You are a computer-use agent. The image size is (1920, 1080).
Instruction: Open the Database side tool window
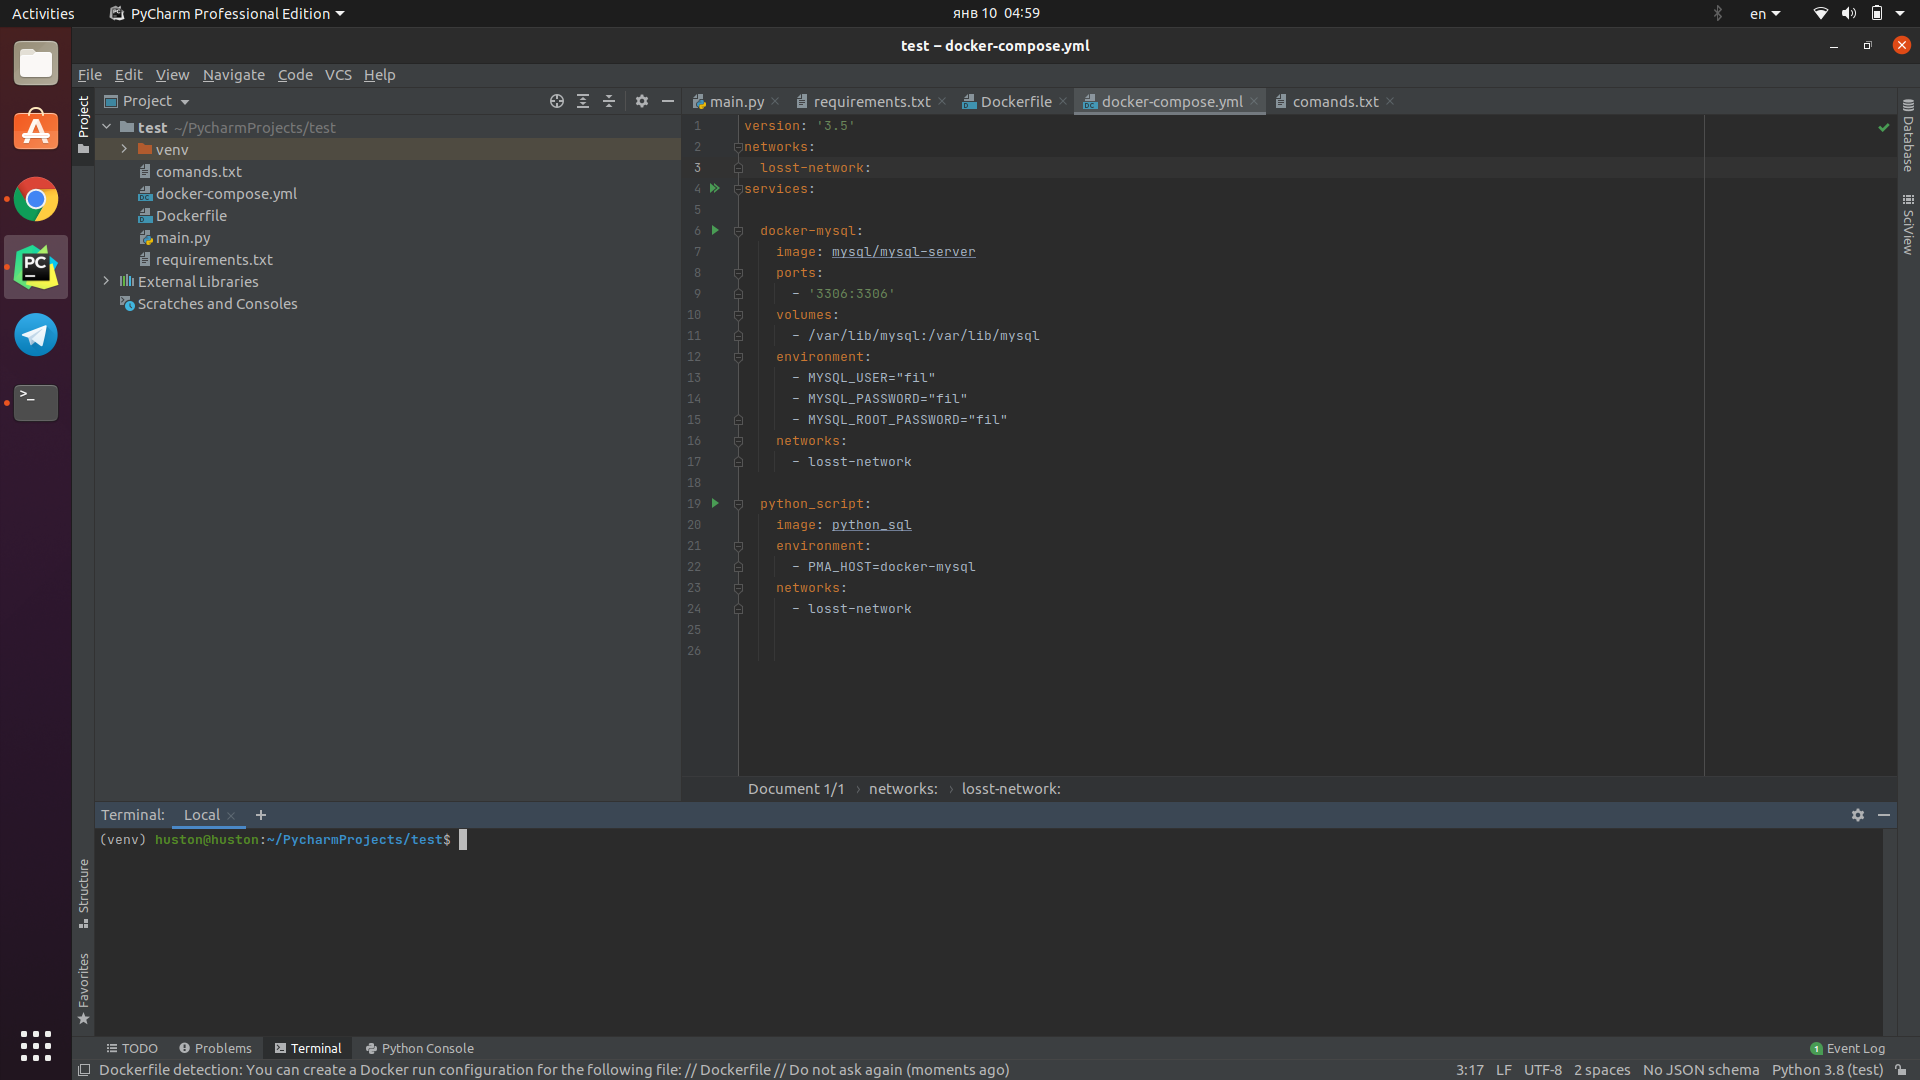pyautogui.click(x=1908, y=135)
